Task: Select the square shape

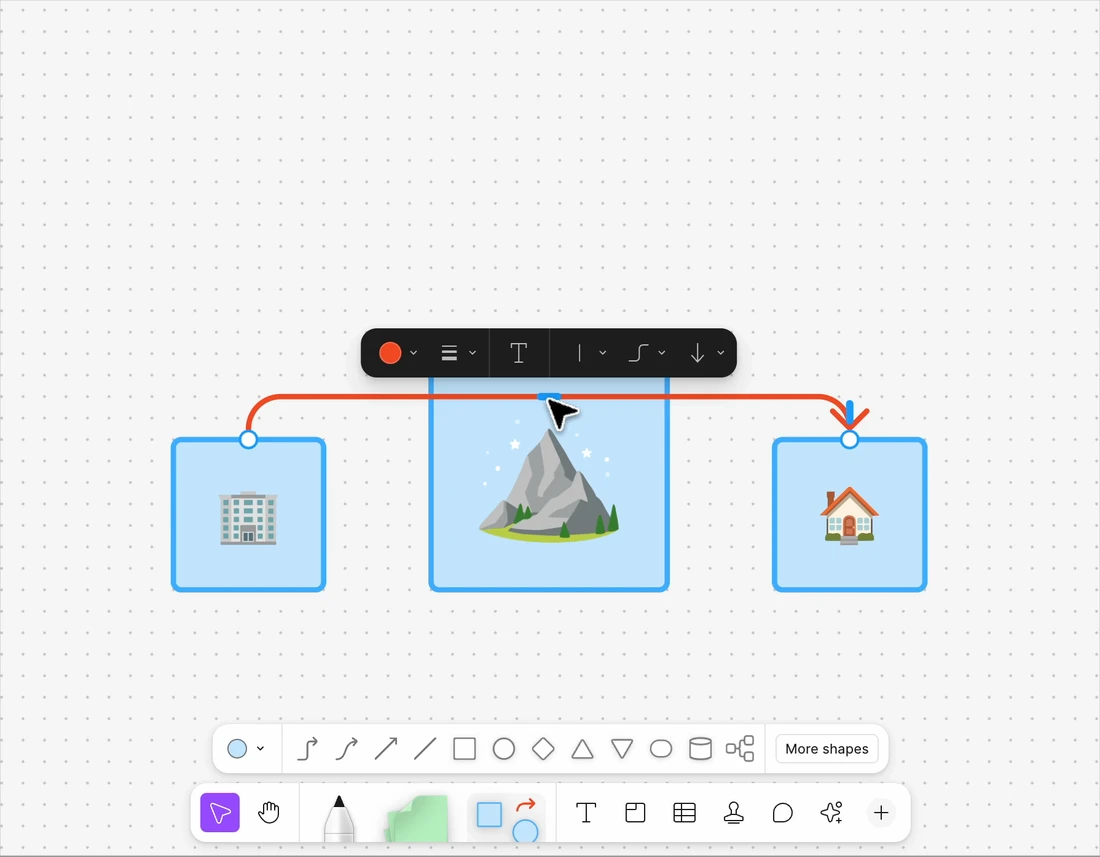Action: (x=464, y=748)
